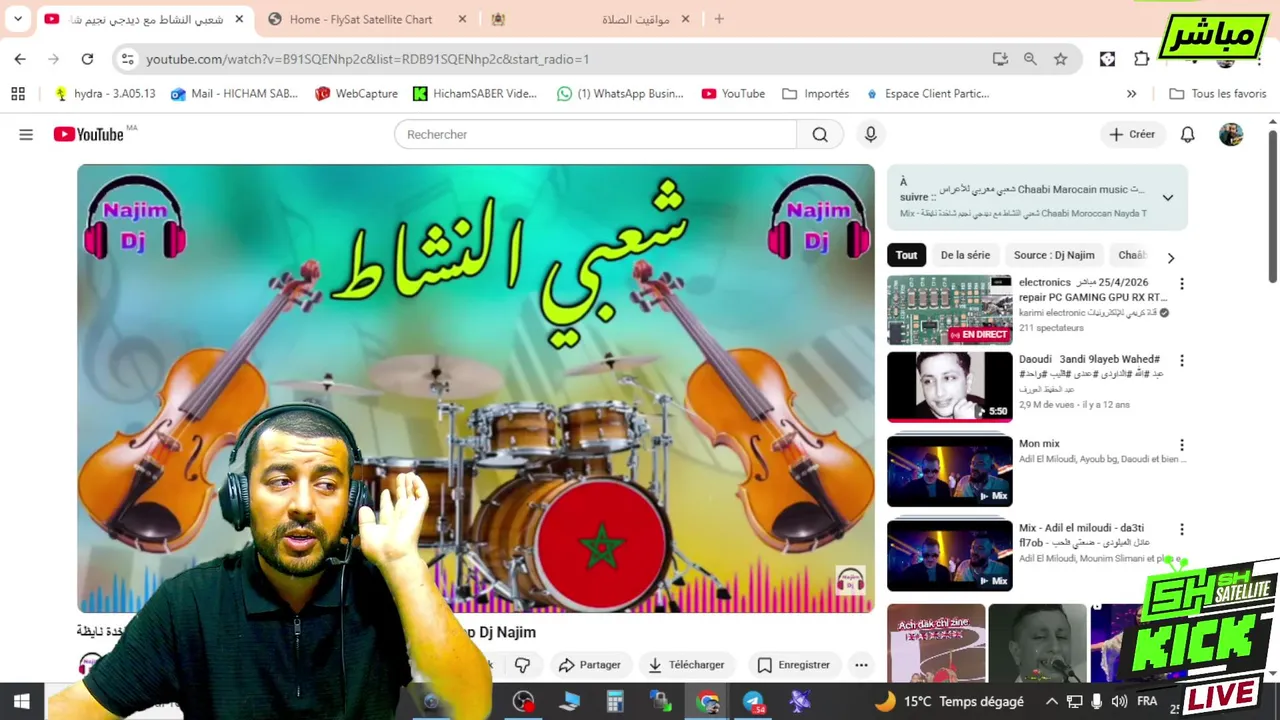Select the Tout filter chip

pyautogui.click(x=907, y=255)
